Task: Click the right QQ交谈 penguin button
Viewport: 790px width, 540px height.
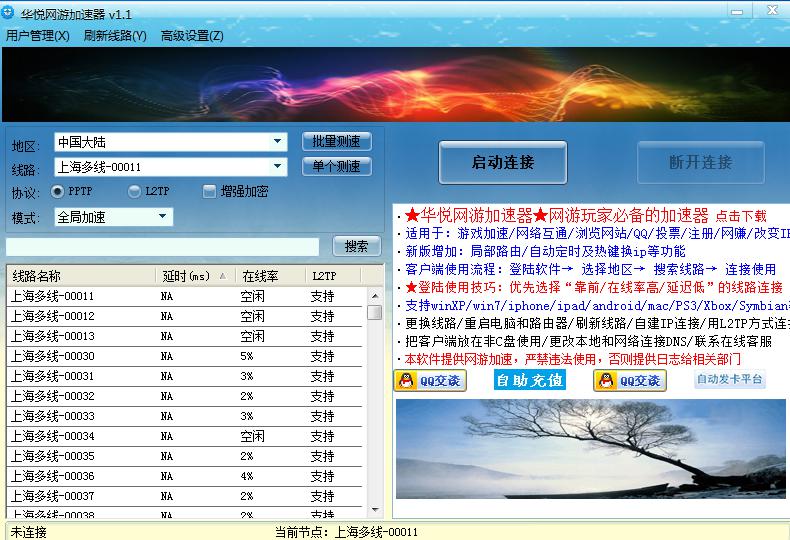Action: pyautogui.click(x=629, y=380)
